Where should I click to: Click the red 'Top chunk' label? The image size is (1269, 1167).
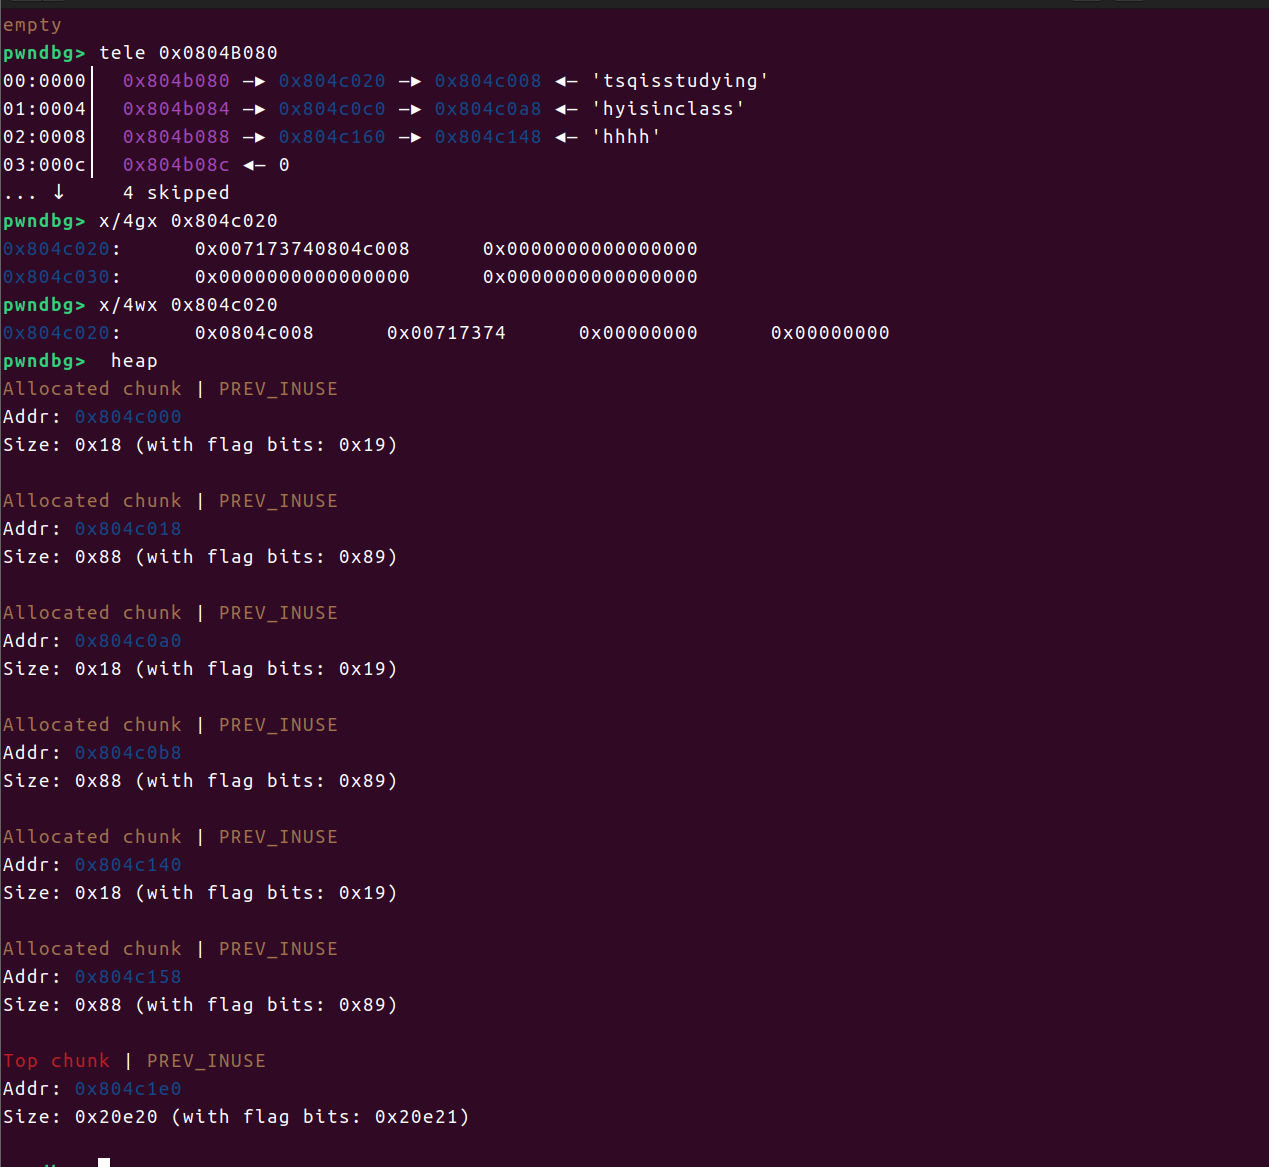(56, 1061)
